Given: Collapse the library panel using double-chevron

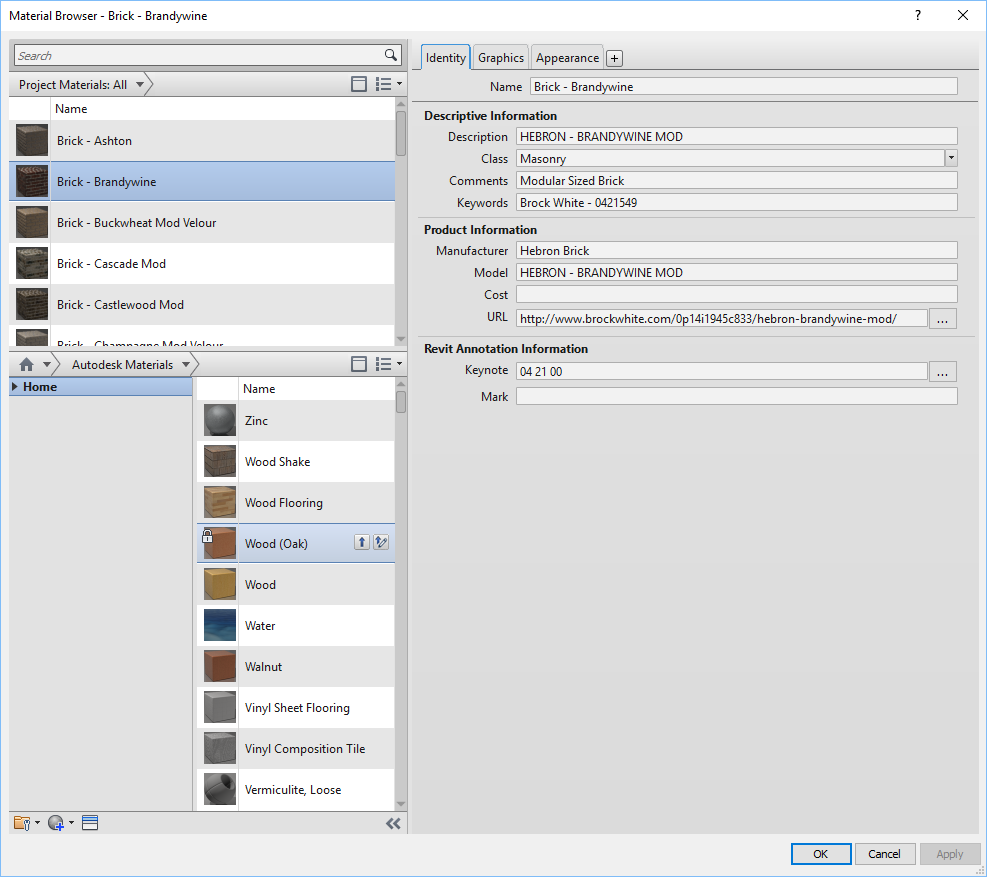Looking at the screenshot, I should 393,823.
